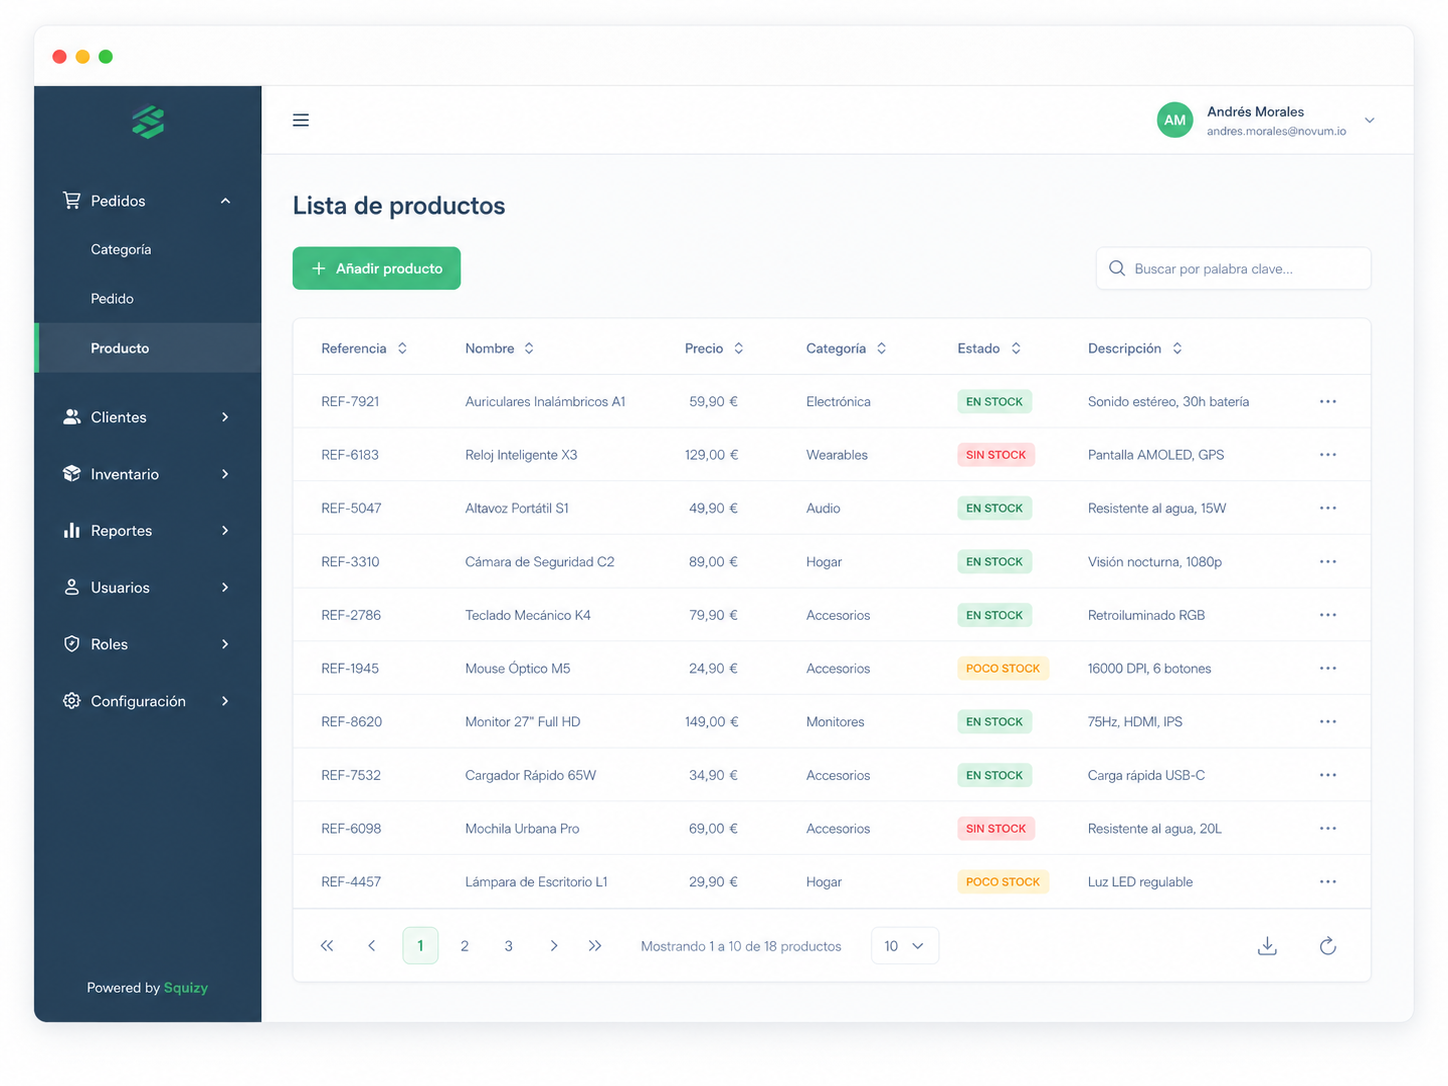Click the refresh icon below table
The image size is (1448, 1086).
[x=1327, y=946]
